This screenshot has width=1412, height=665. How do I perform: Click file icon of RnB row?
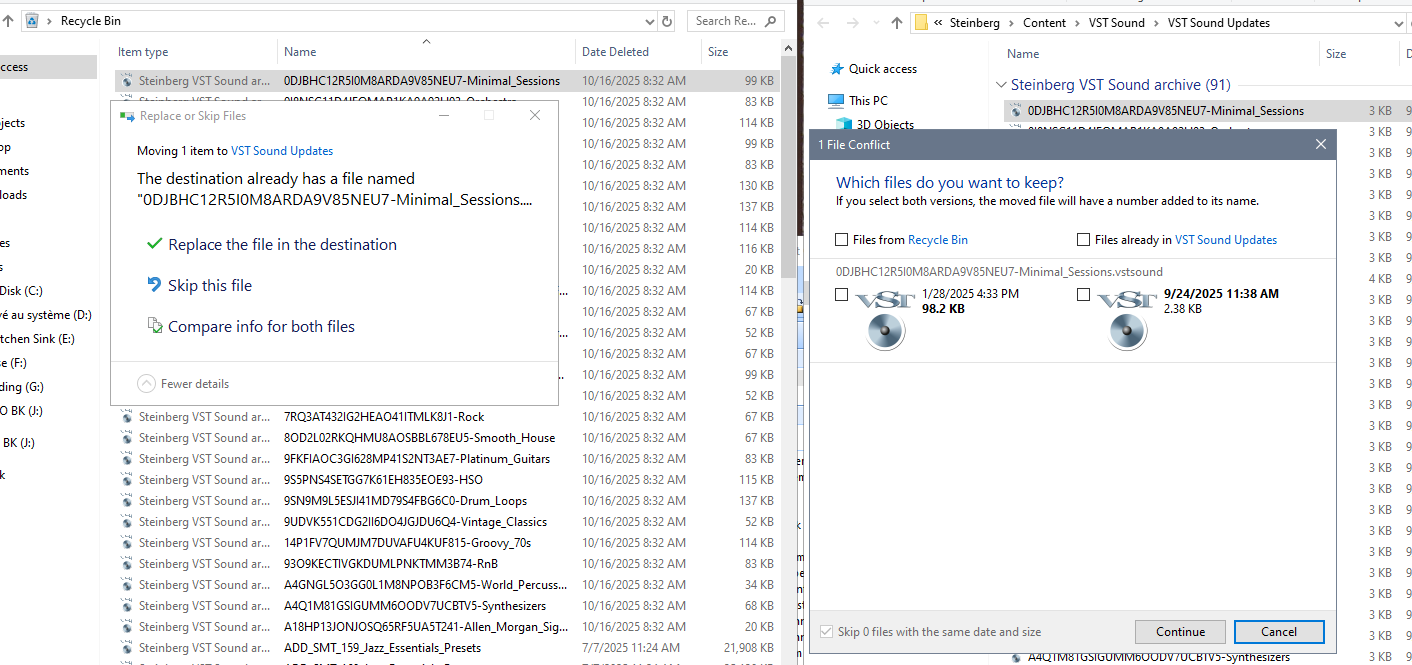coord(127,564)
